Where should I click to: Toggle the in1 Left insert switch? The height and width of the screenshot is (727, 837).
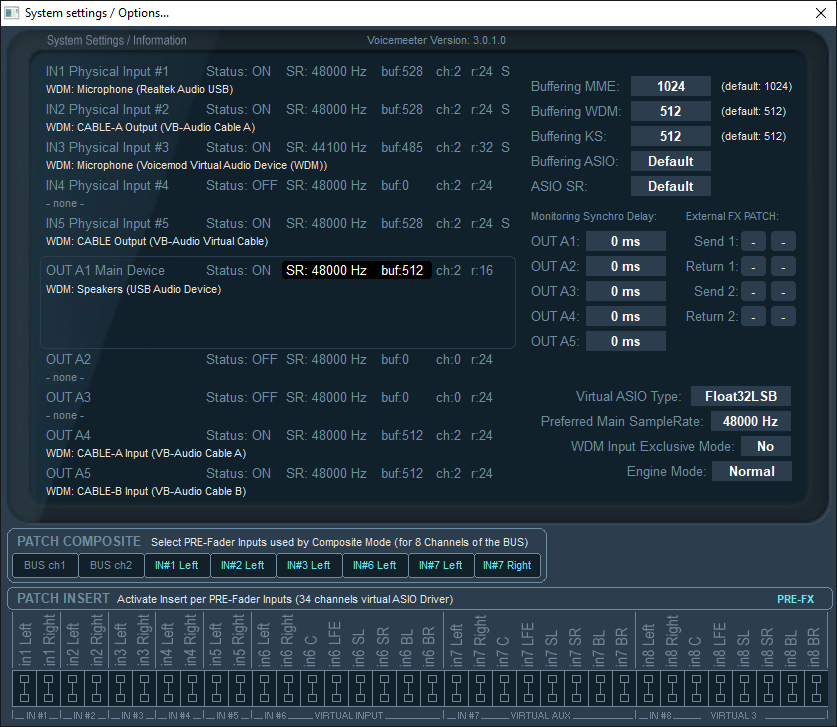(24, 688)
